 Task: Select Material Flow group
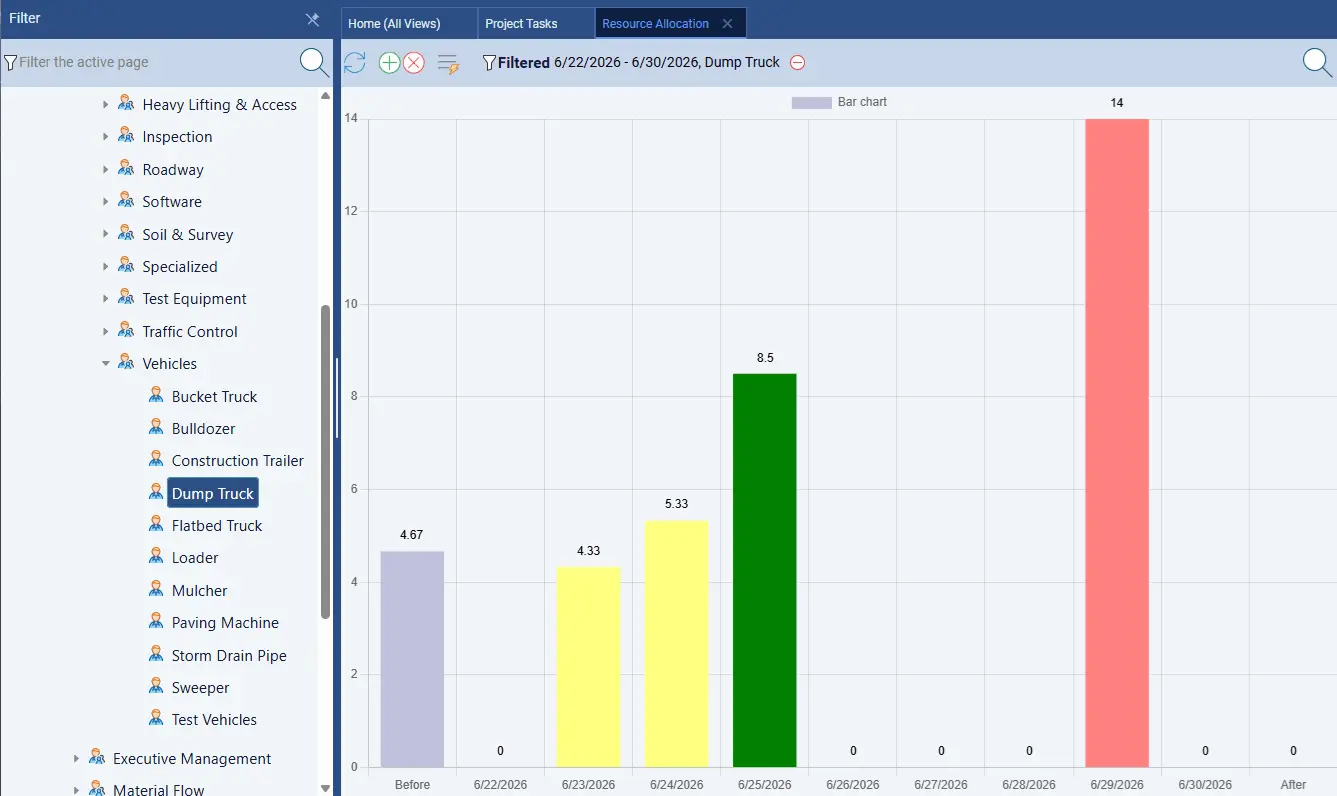[x=158, y=789]
